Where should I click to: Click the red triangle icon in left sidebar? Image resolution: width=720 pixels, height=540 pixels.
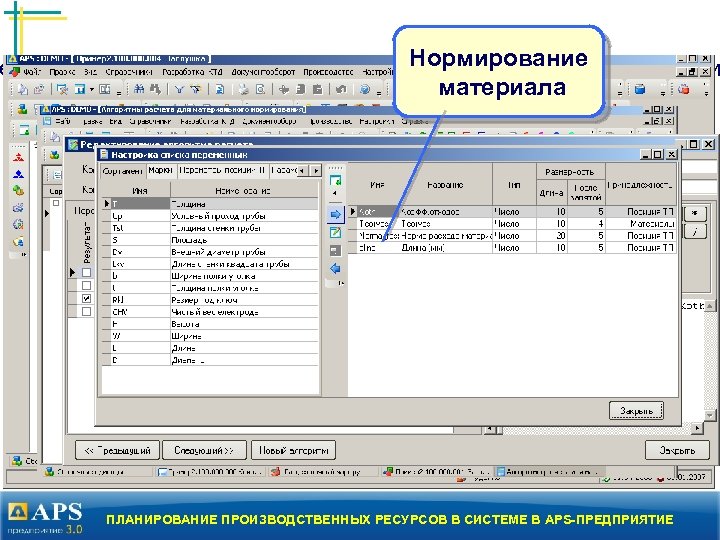coord(18,158)
